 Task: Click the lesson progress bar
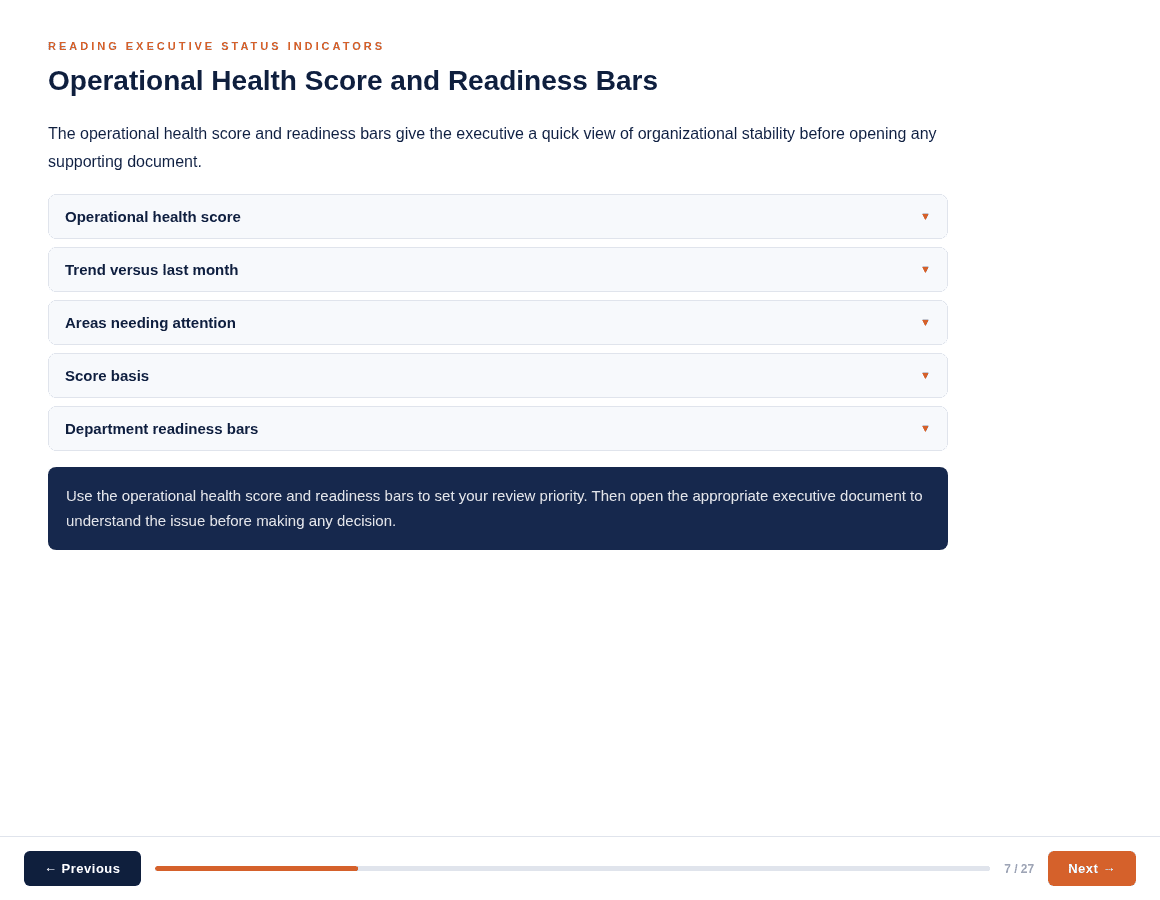tap(573, 868)
